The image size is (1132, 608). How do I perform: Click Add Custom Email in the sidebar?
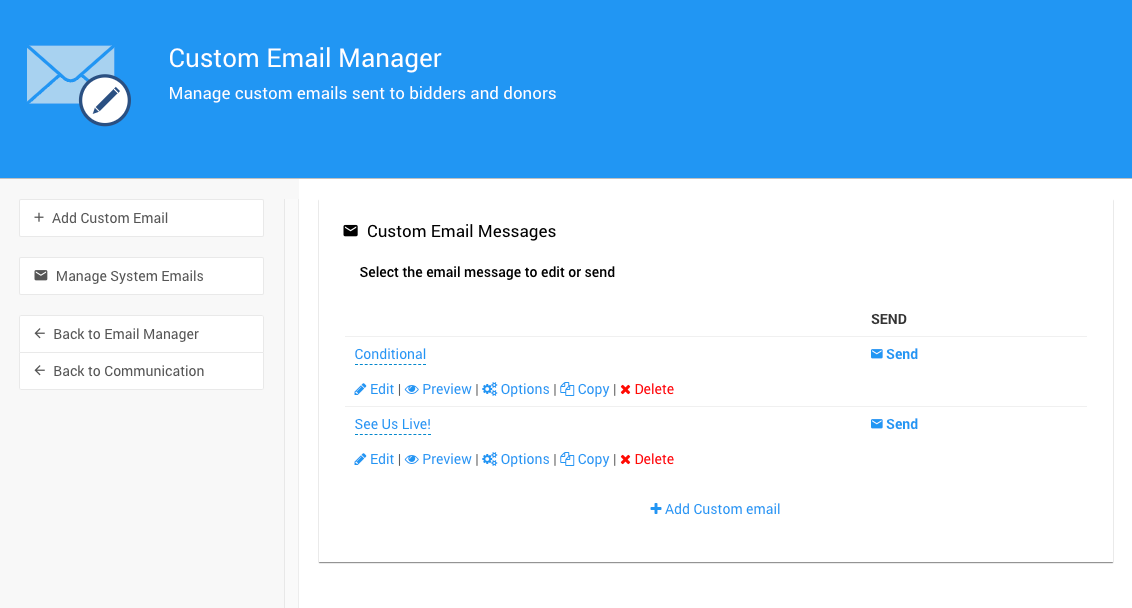coord(141,218)
